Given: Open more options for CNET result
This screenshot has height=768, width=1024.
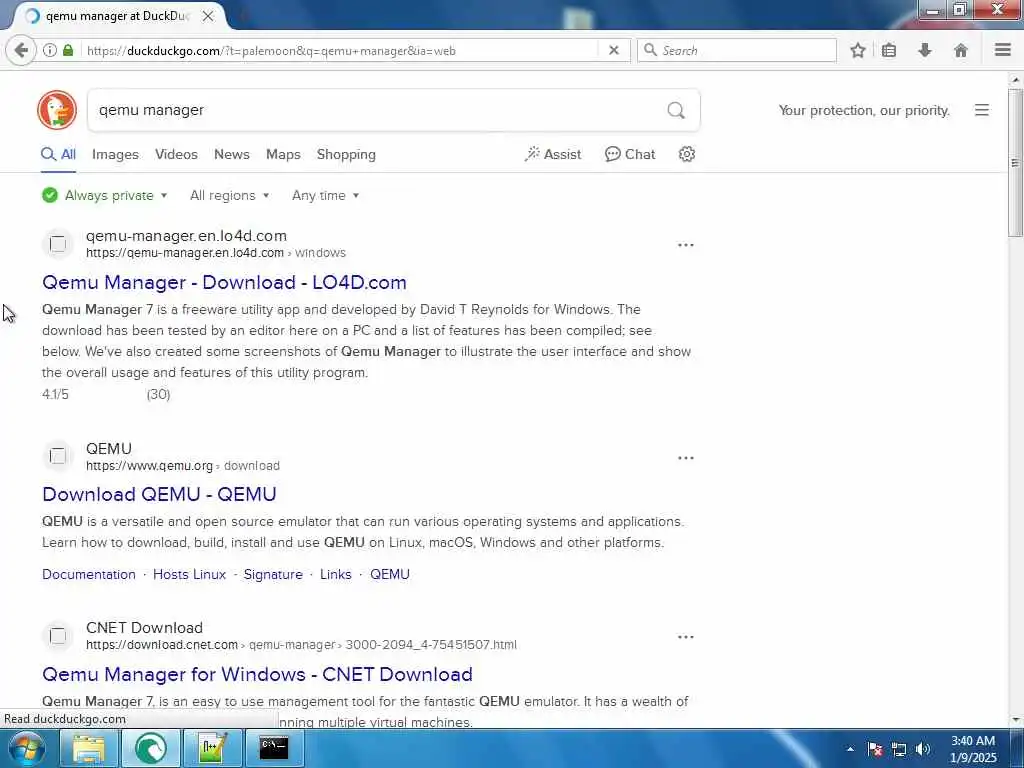Looking at the screenshot, I should 686,637.
